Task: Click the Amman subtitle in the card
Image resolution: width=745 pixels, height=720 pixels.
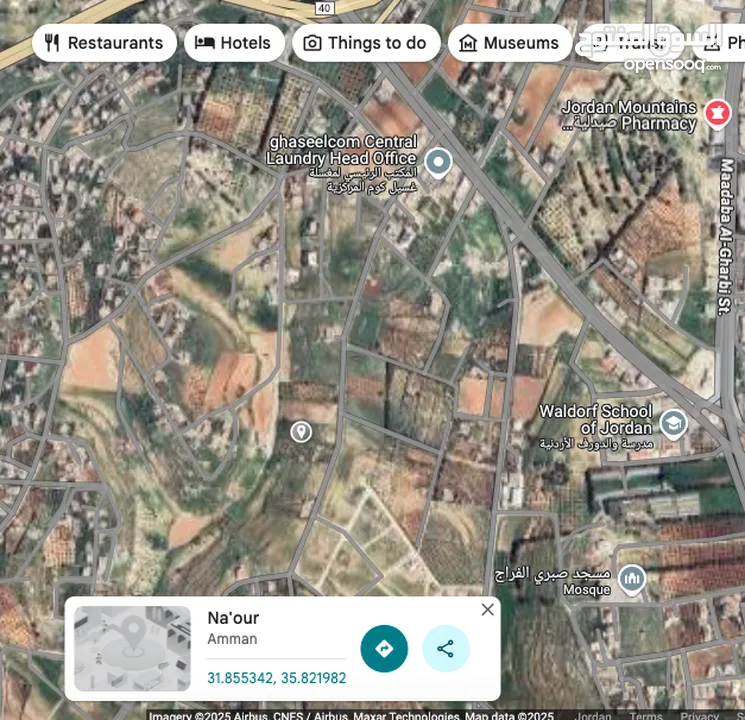Action: 232,639
